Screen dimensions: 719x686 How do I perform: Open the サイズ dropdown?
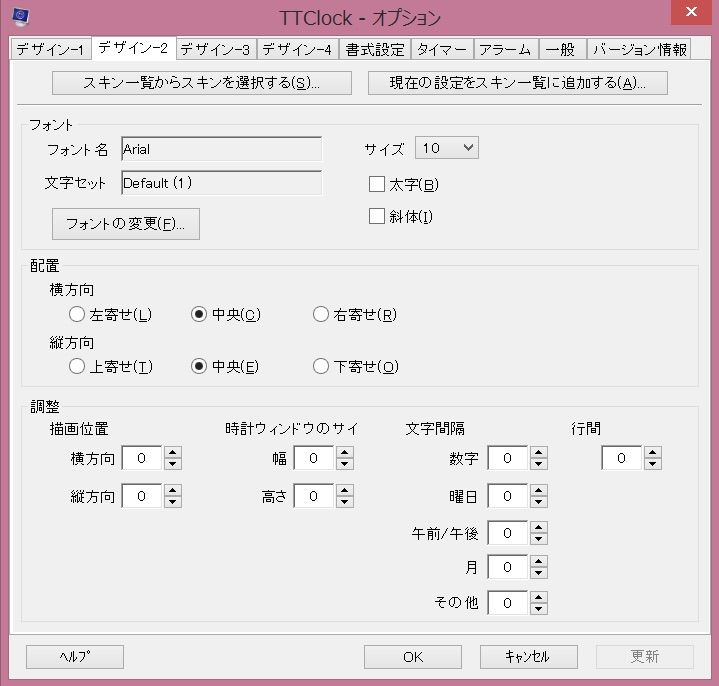(447, 148)
